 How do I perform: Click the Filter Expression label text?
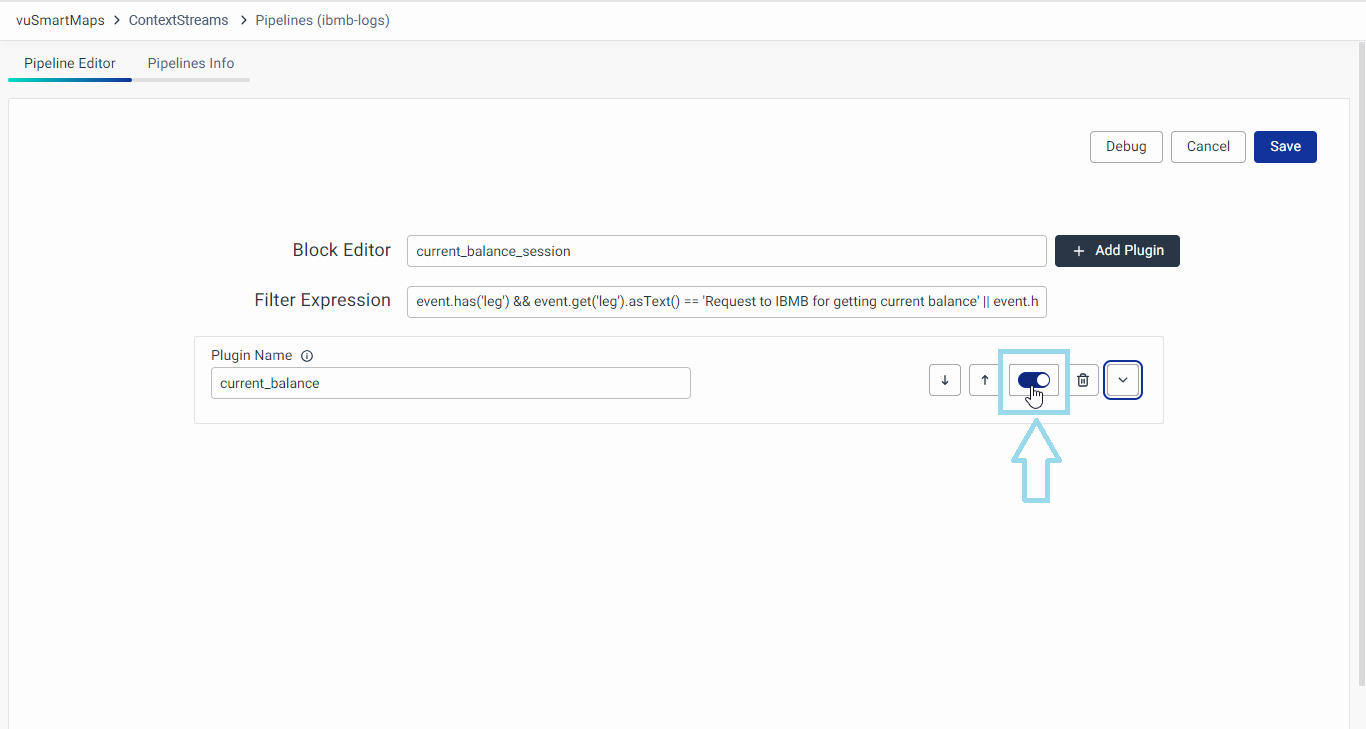(322, 300)
